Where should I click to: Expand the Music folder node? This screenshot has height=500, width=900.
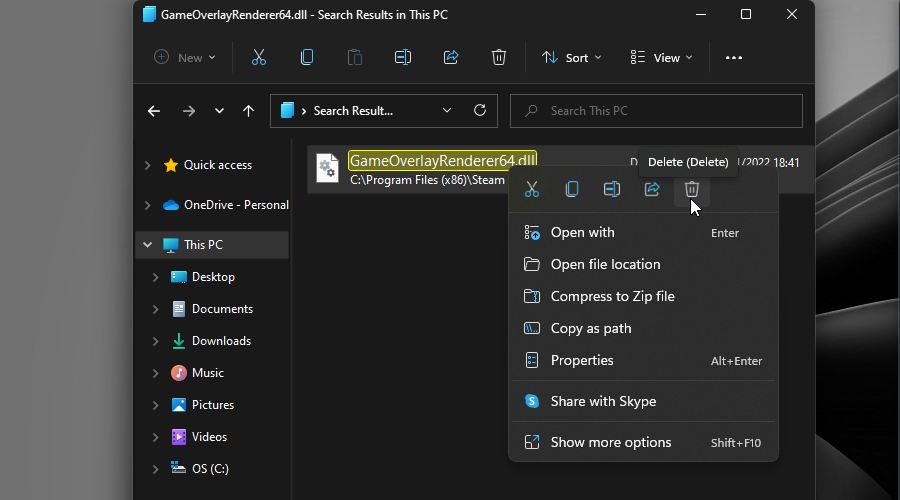[x=156, y=373]
